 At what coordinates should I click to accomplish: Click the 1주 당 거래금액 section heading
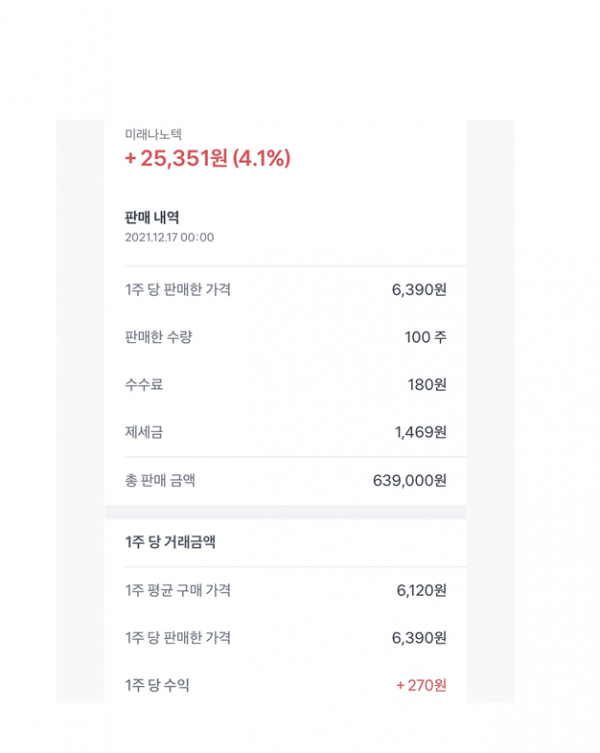(171, 542)
